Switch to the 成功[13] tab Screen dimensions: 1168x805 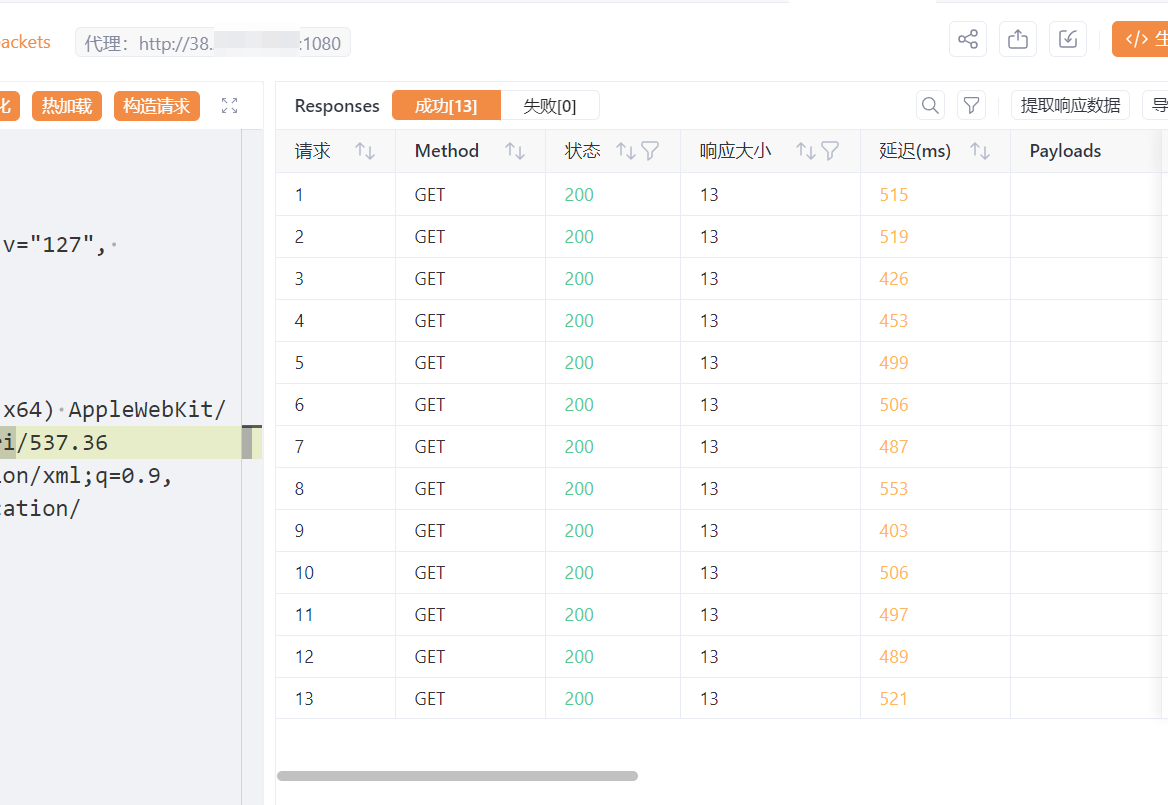(x=445, y=106)
